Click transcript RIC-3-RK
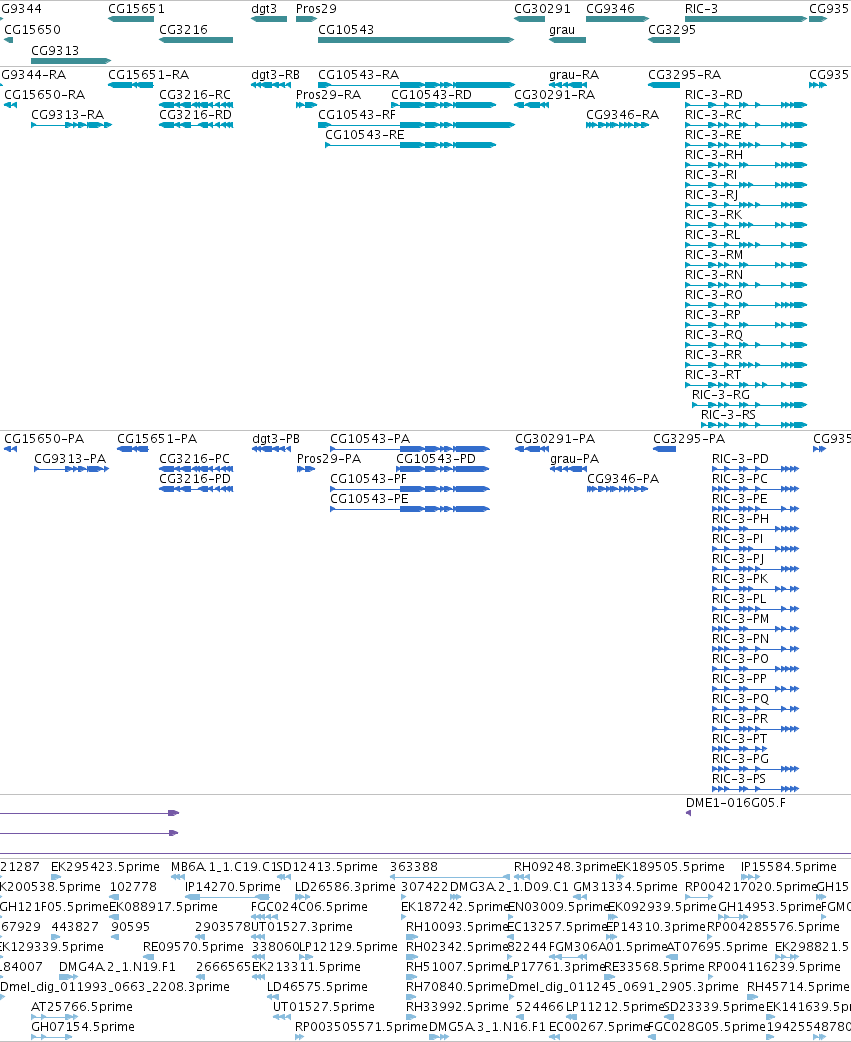The height and width of the screenshot is (1042, 851). (x=714, y=215)
